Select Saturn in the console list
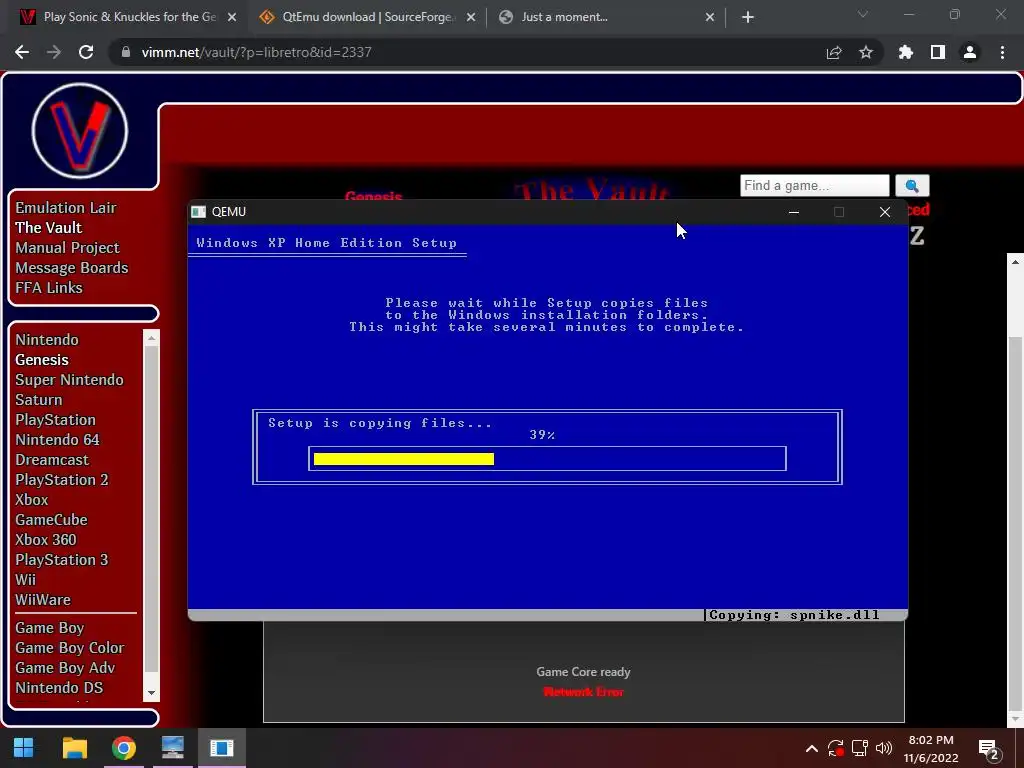The image size is (1024, 768). 39,400
